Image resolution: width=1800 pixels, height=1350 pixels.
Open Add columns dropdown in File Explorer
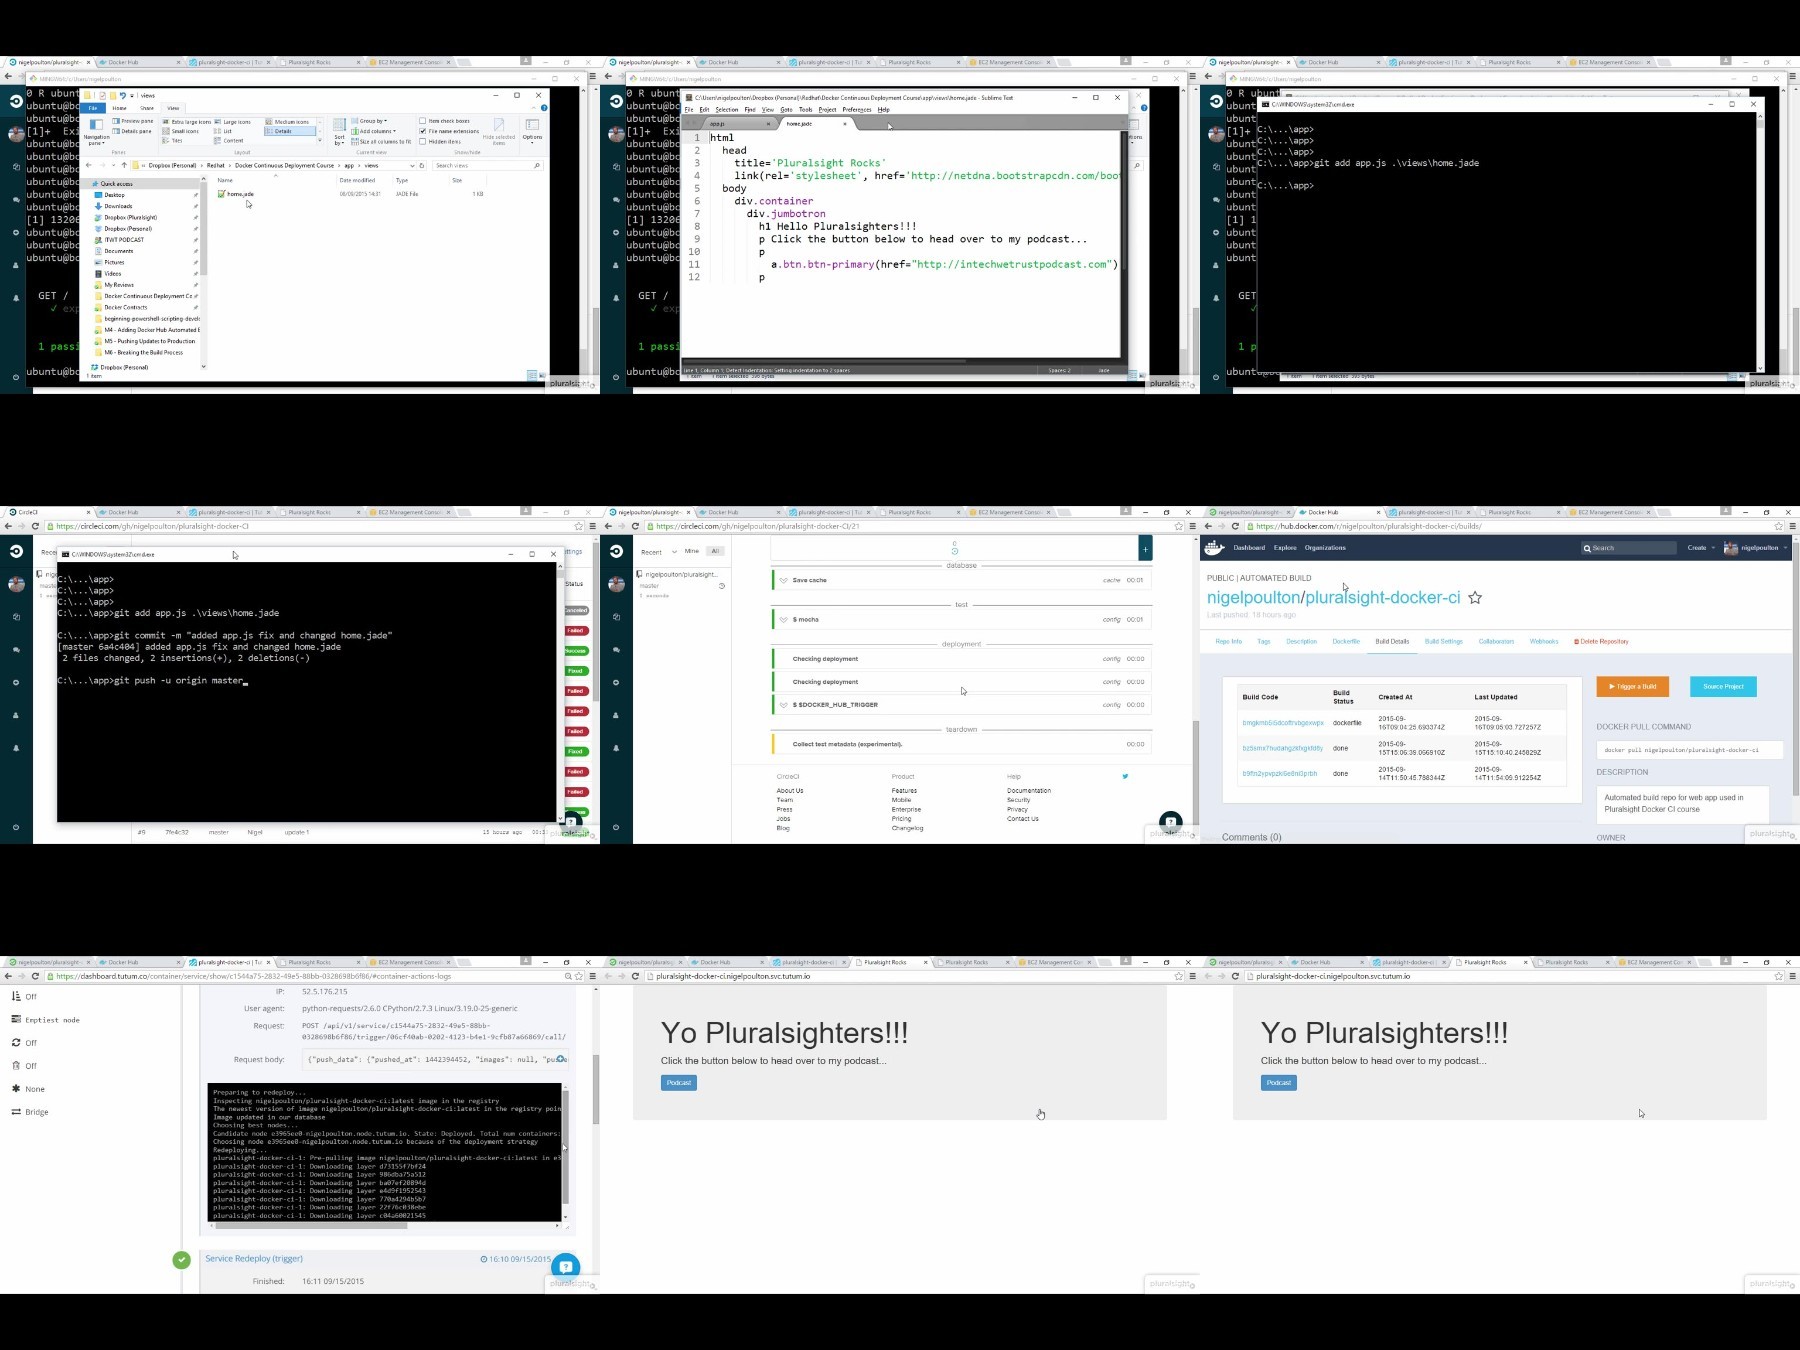tap(373, 131)
